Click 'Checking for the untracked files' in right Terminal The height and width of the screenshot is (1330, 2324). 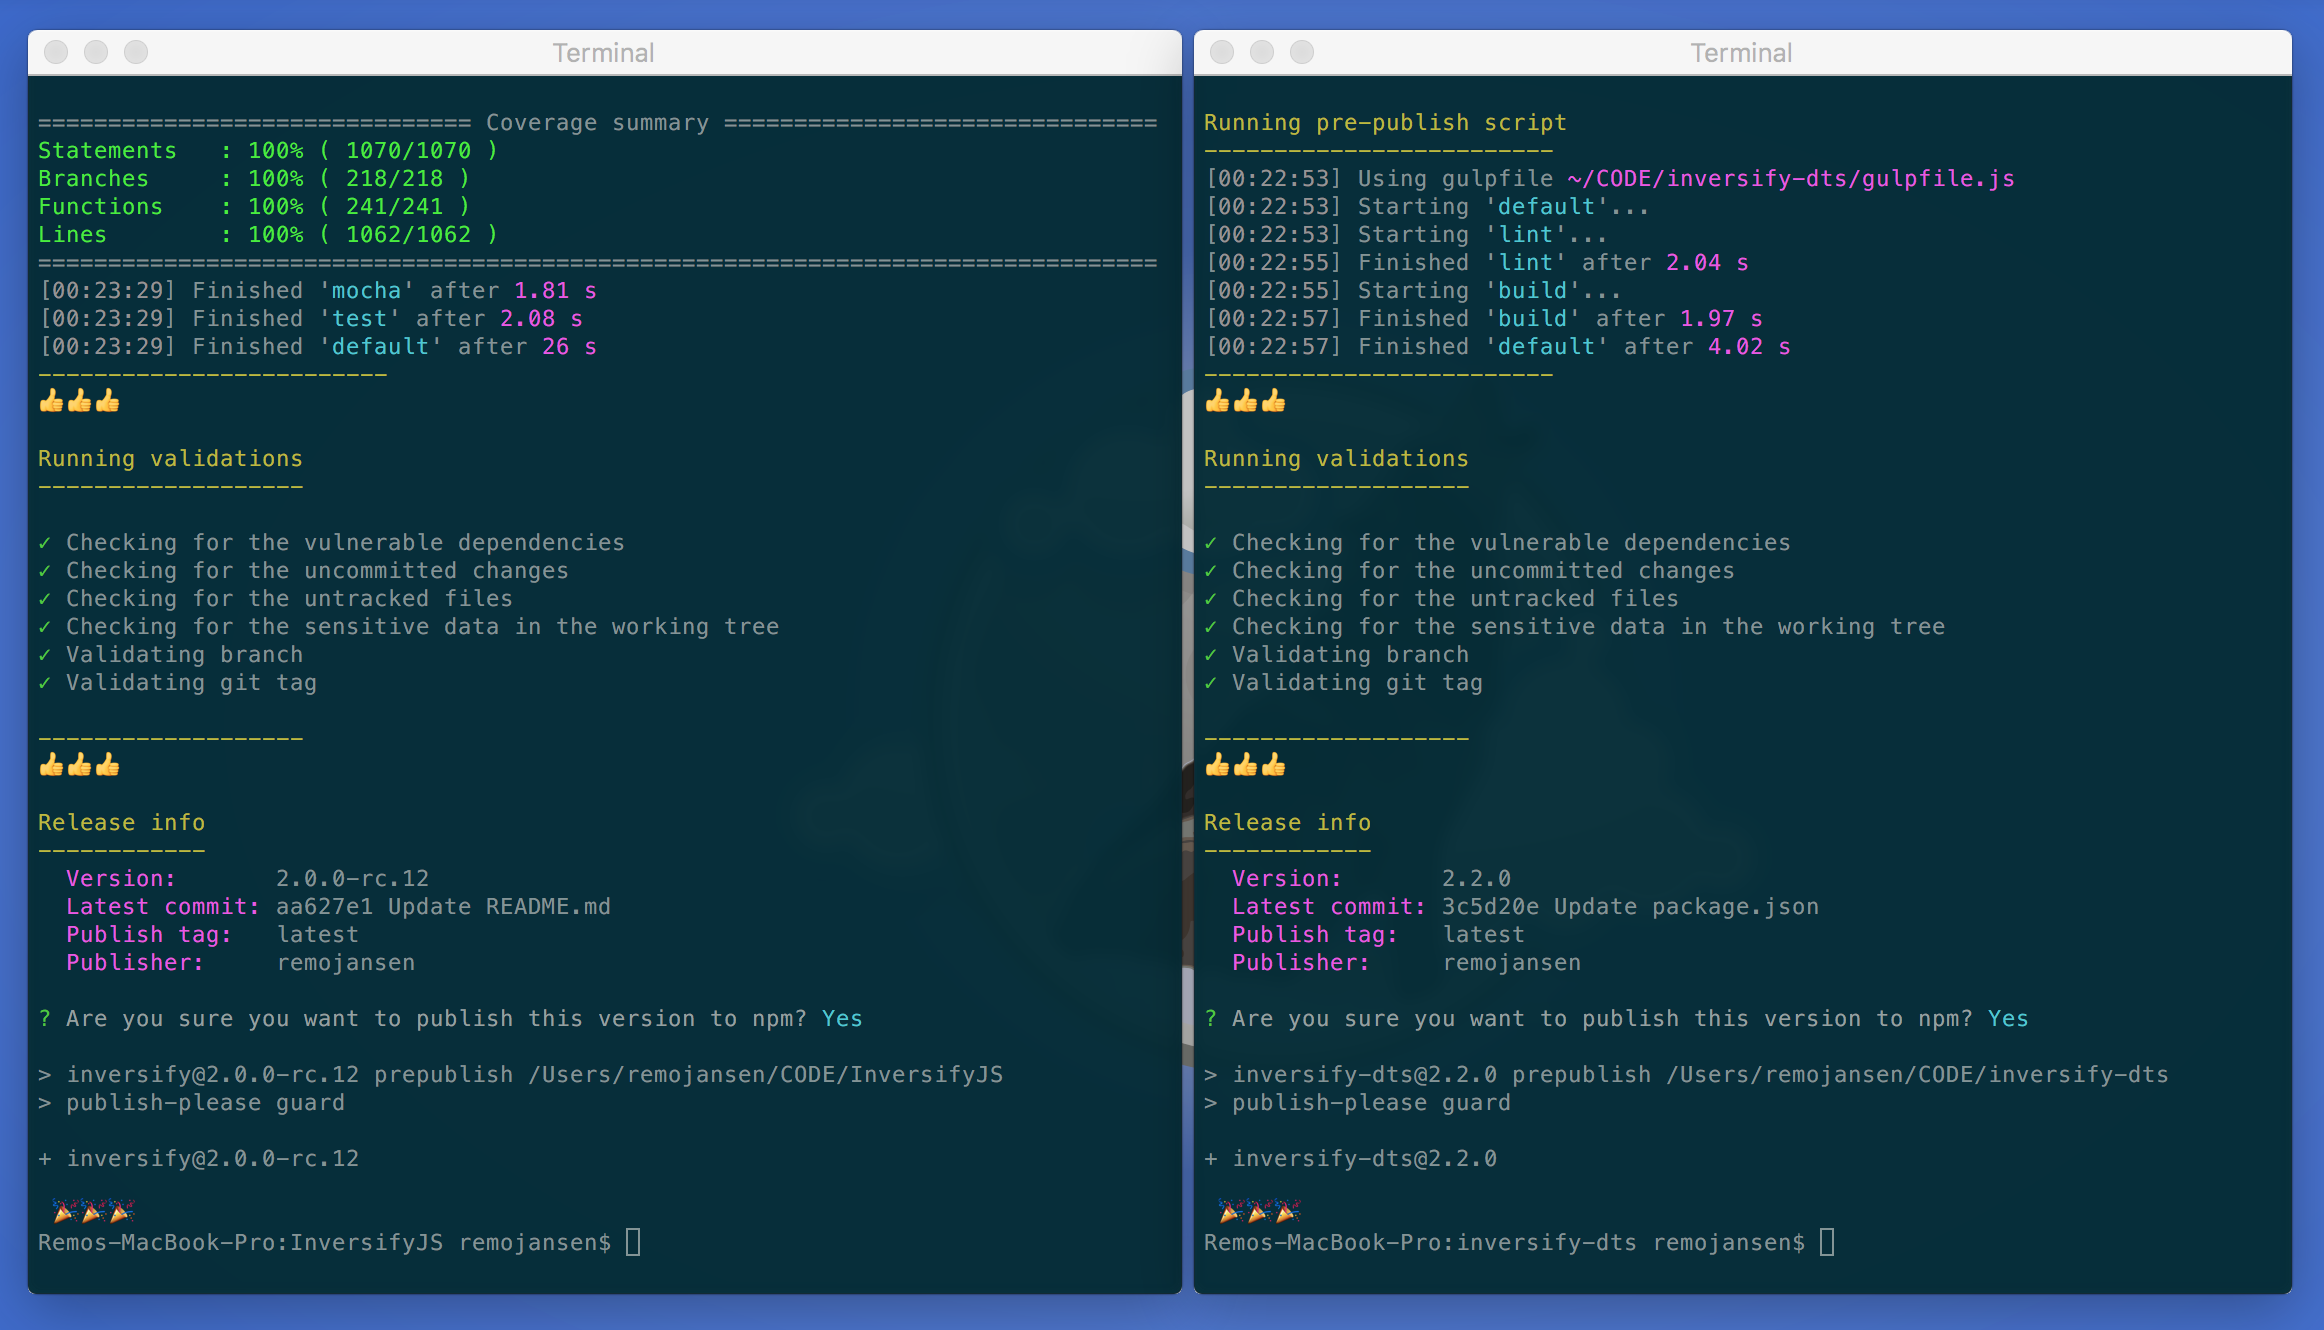(x=1441, y=599)
